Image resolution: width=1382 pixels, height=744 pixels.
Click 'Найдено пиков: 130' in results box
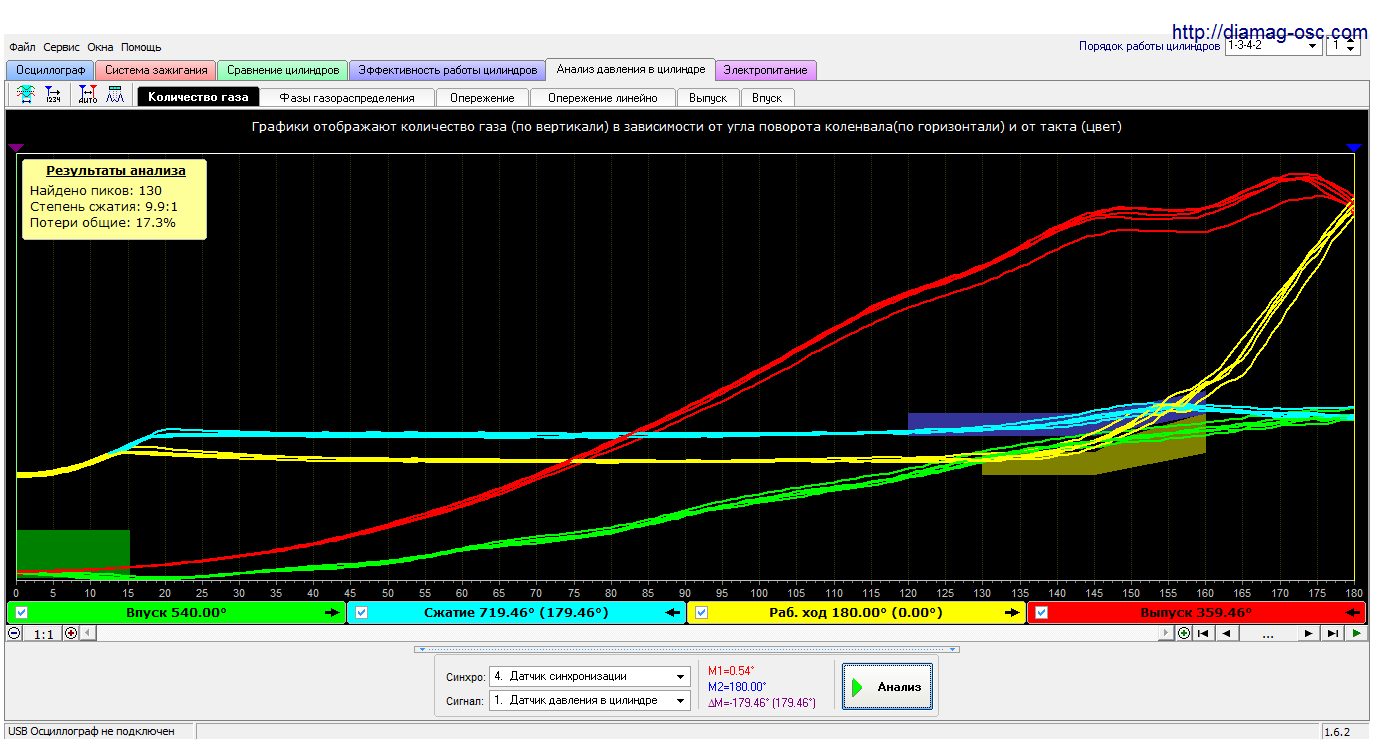click(x=96, y=191)
